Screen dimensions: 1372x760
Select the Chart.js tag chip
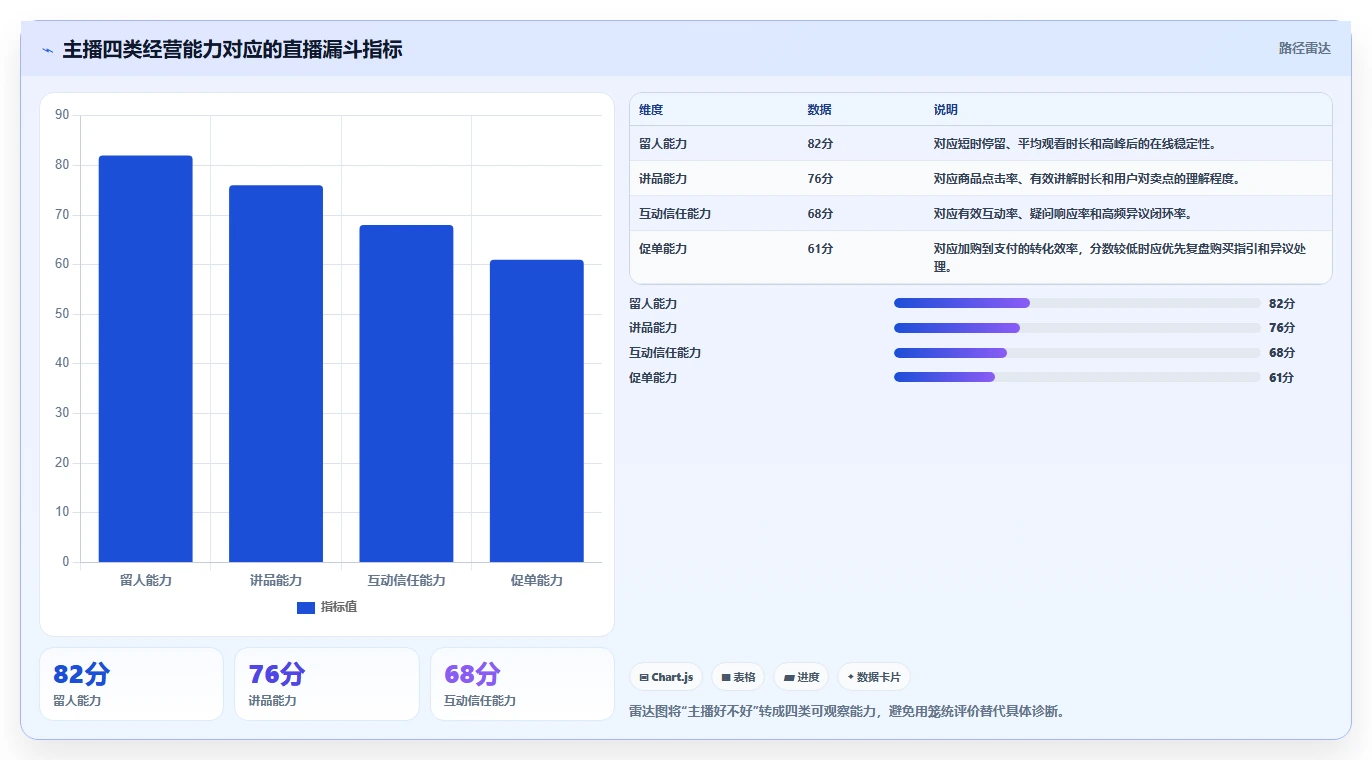(666, 677)
